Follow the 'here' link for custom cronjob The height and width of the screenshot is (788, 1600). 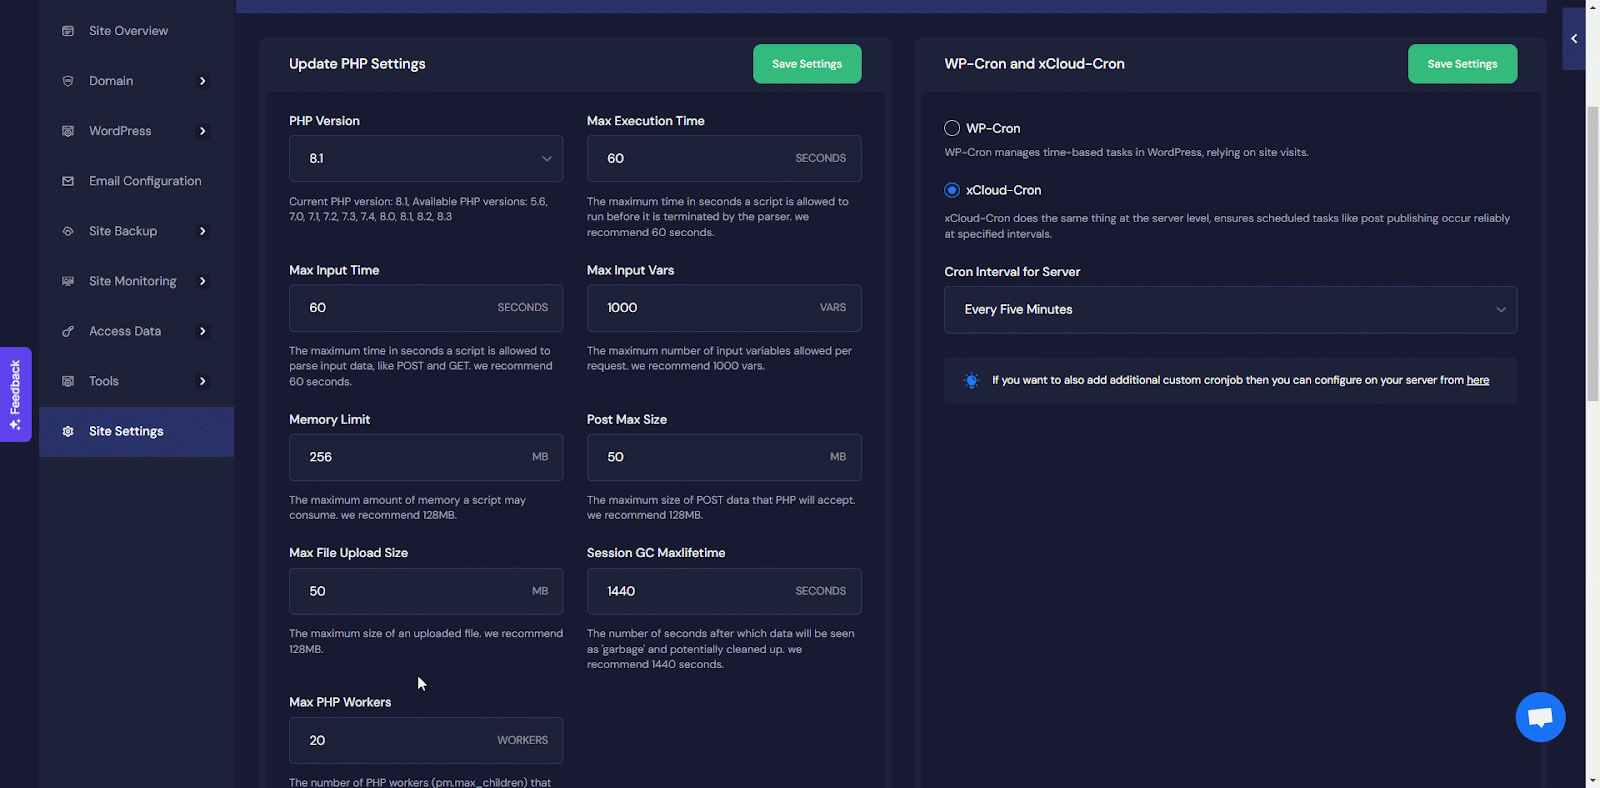pos(1477,380)
